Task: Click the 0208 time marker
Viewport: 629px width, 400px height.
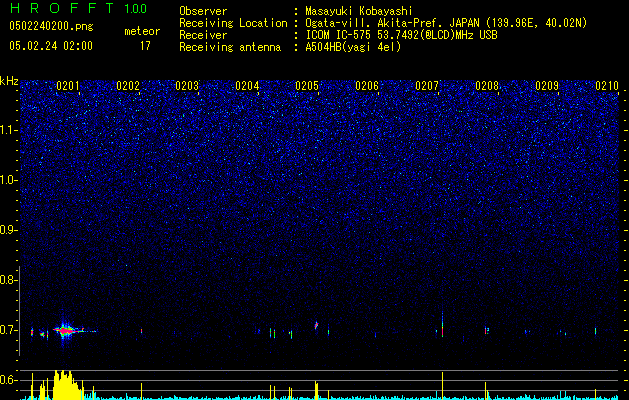Action: point(487,86)
